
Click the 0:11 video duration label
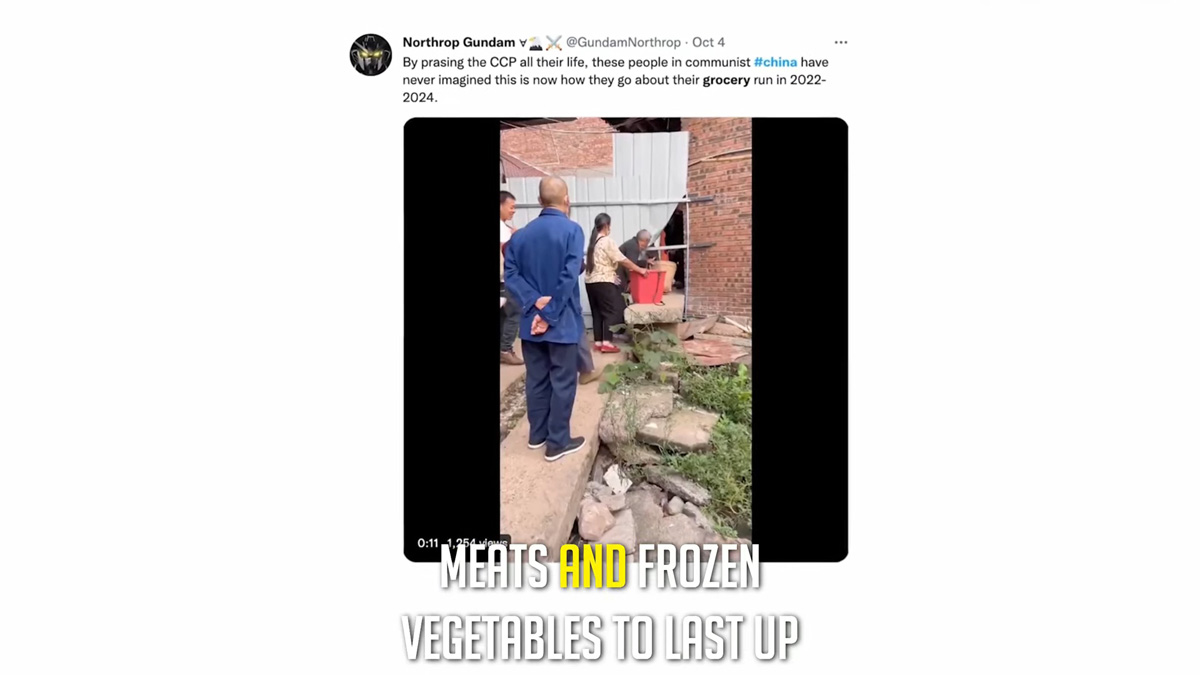point(428,543)
